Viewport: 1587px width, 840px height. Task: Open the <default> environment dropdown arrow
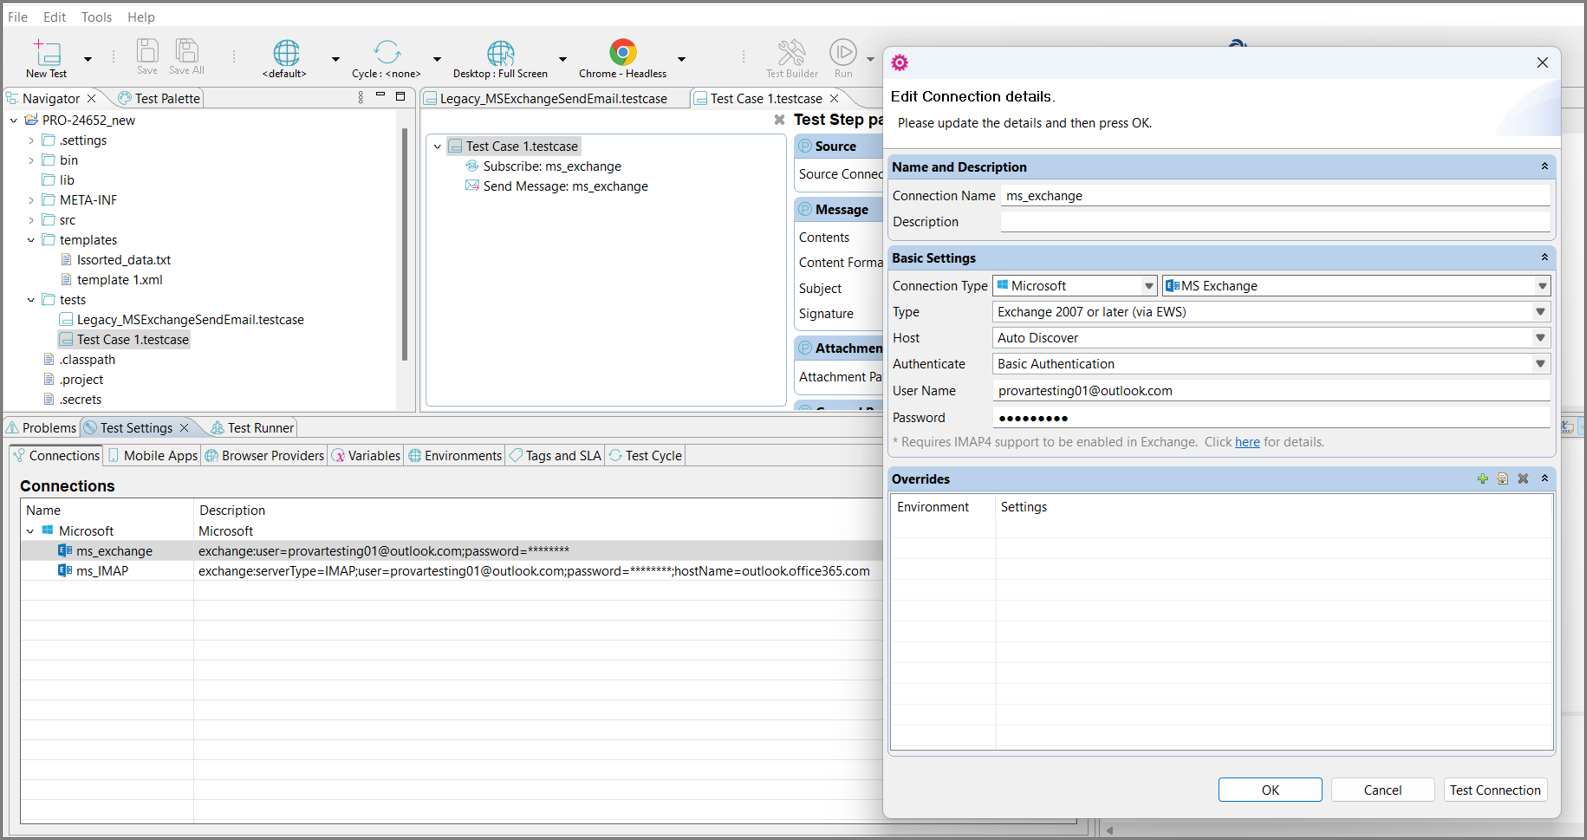(335, 59)
